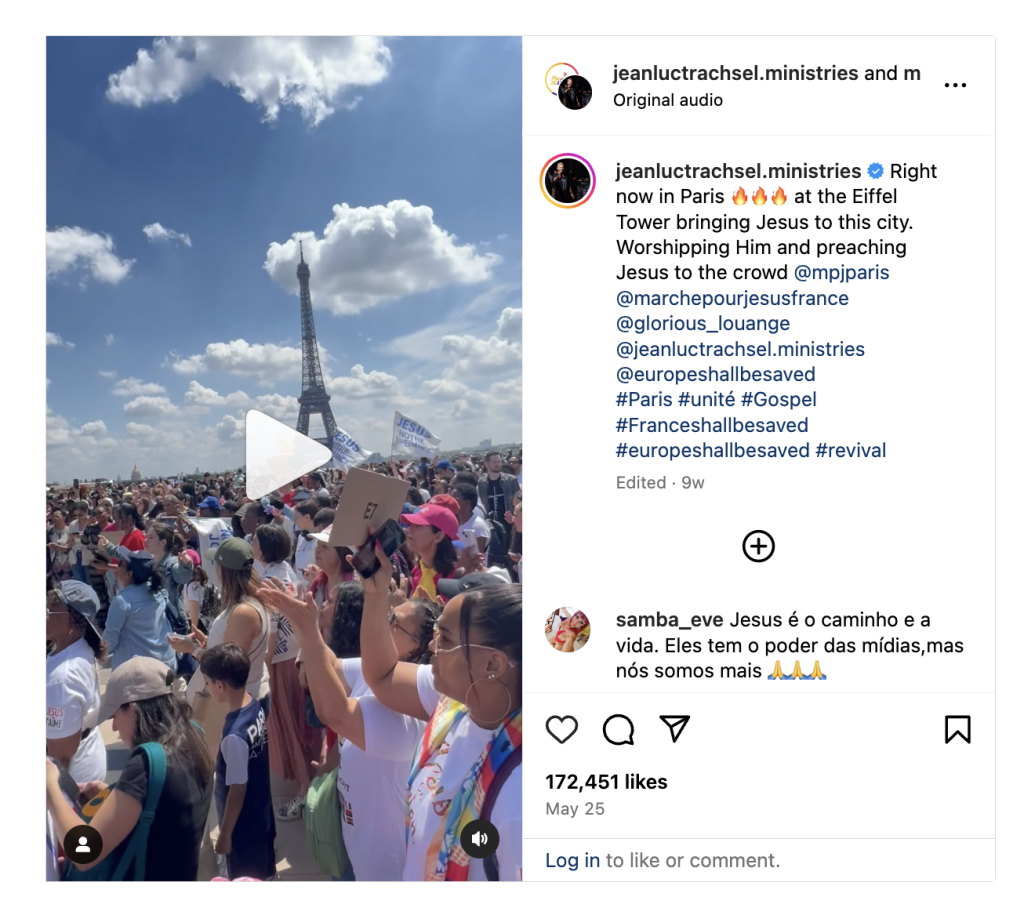Open the three-dot more options menu
The image size is (1024, 904).
coord(955,85)
